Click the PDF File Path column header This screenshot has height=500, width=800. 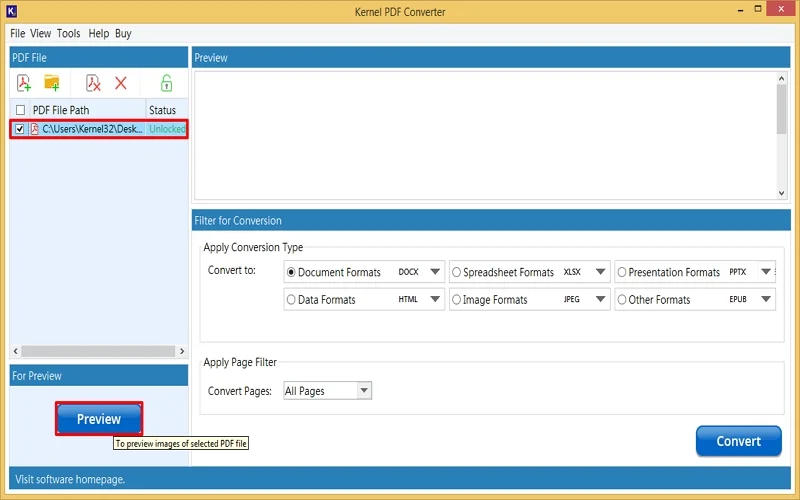(87, 110)
